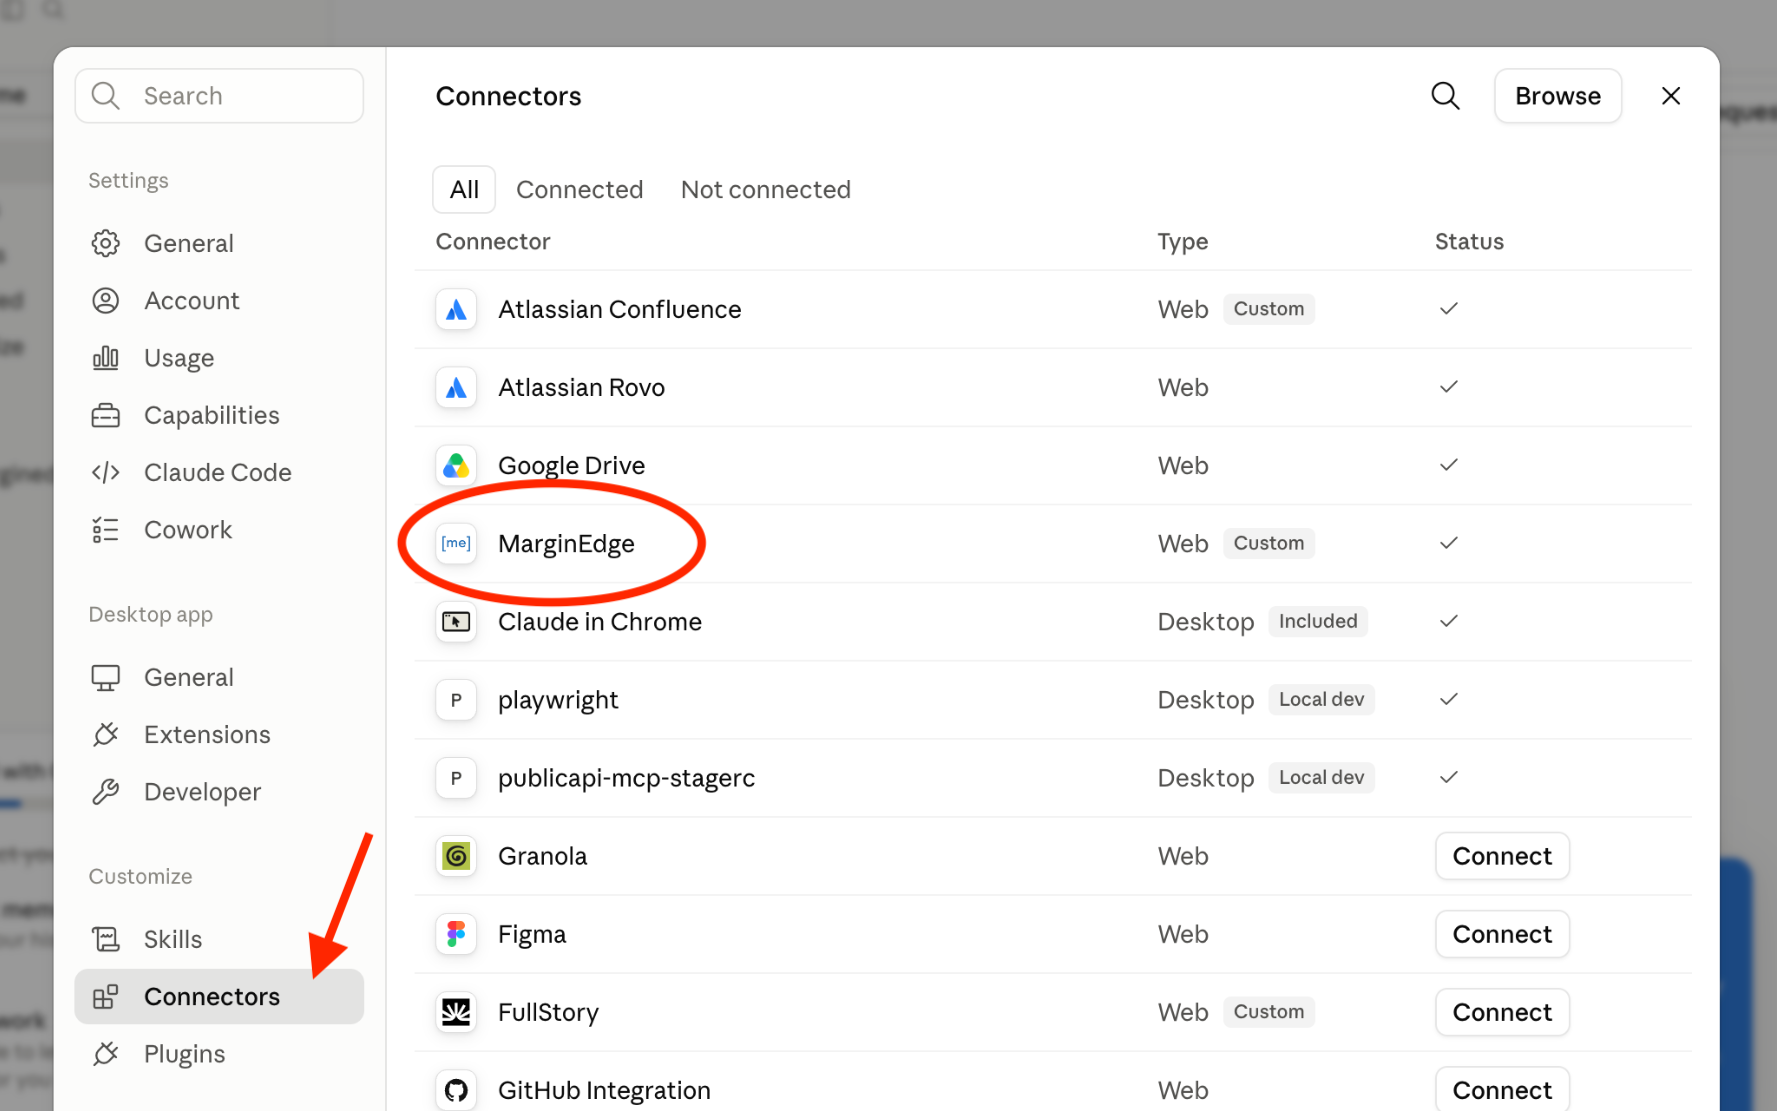Screen dimensions: 1777x1111
Task: Open the Capabilities settings page
Action: tap(219, 415)
